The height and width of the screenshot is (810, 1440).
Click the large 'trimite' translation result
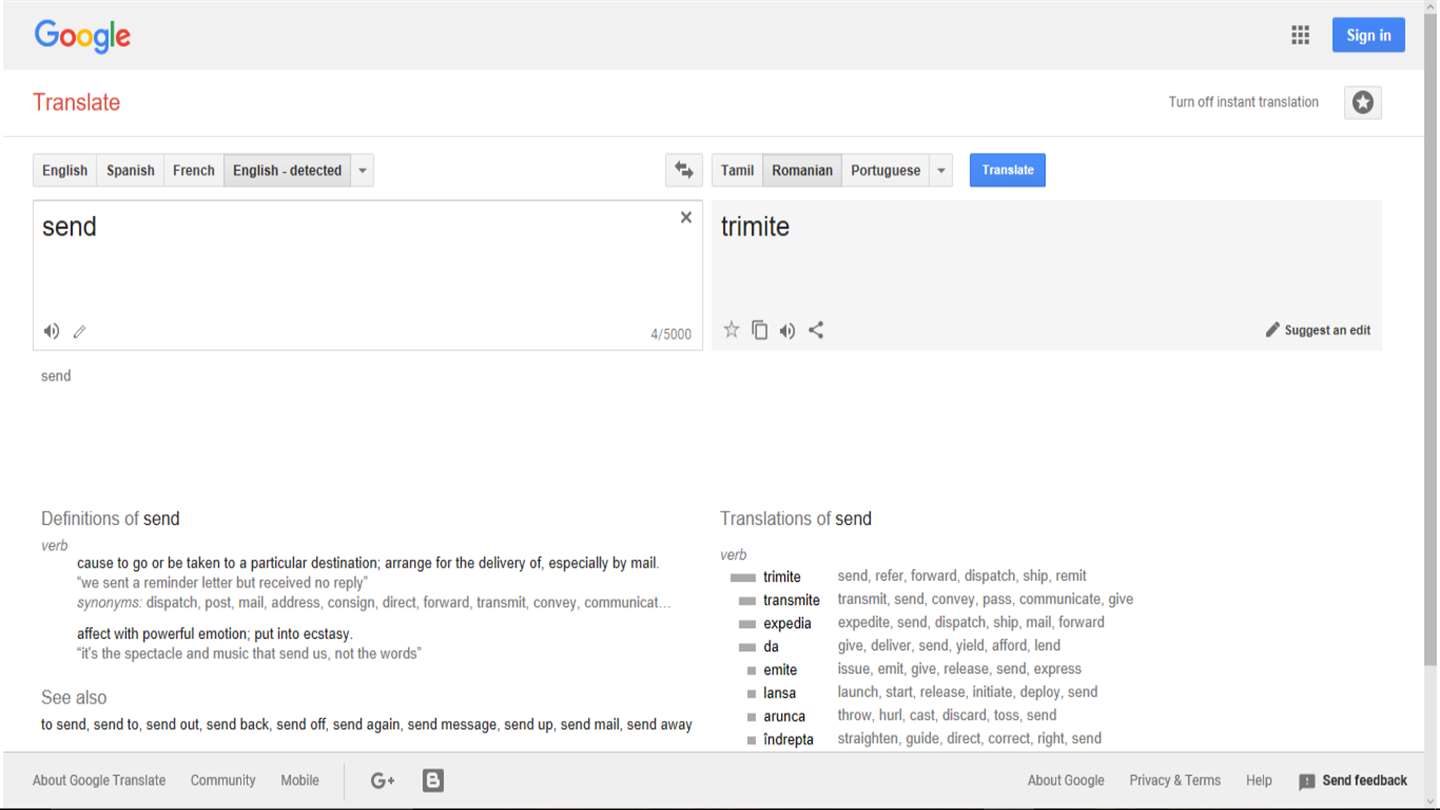point(755,226)
